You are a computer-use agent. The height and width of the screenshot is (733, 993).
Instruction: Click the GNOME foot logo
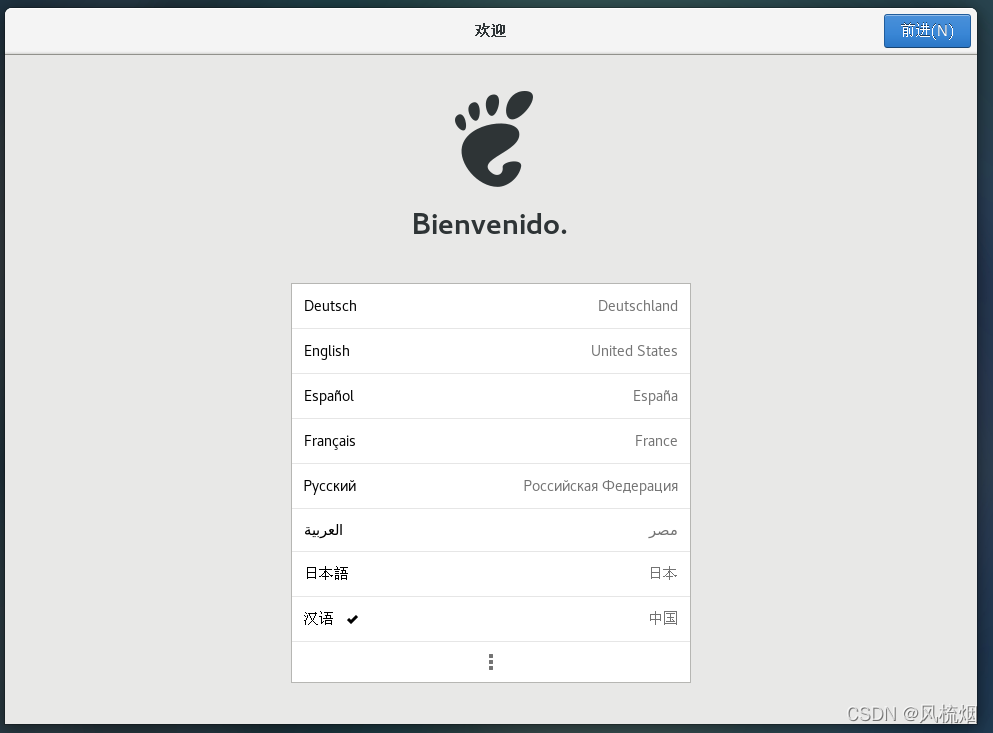click(x=494, y=139)
